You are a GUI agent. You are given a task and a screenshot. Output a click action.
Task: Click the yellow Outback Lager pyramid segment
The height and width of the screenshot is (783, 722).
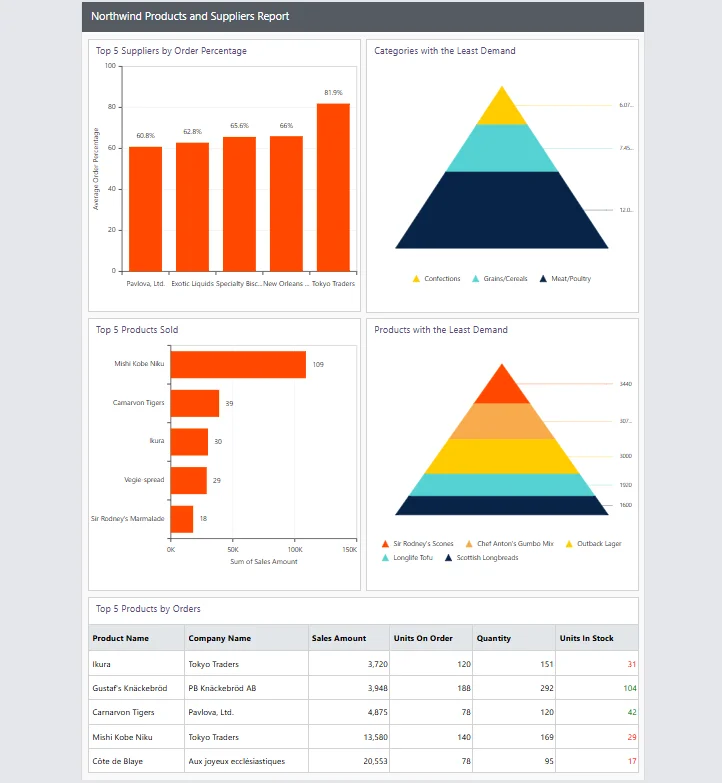[502, 456]
